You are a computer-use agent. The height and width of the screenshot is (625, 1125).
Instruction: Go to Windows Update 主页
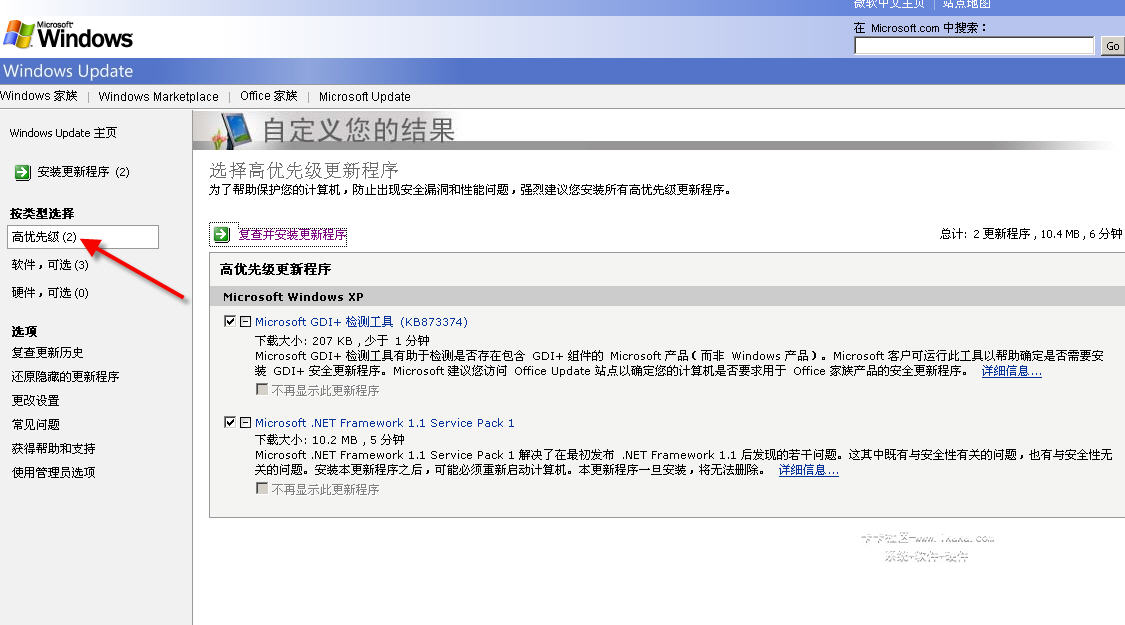point(63,133)
